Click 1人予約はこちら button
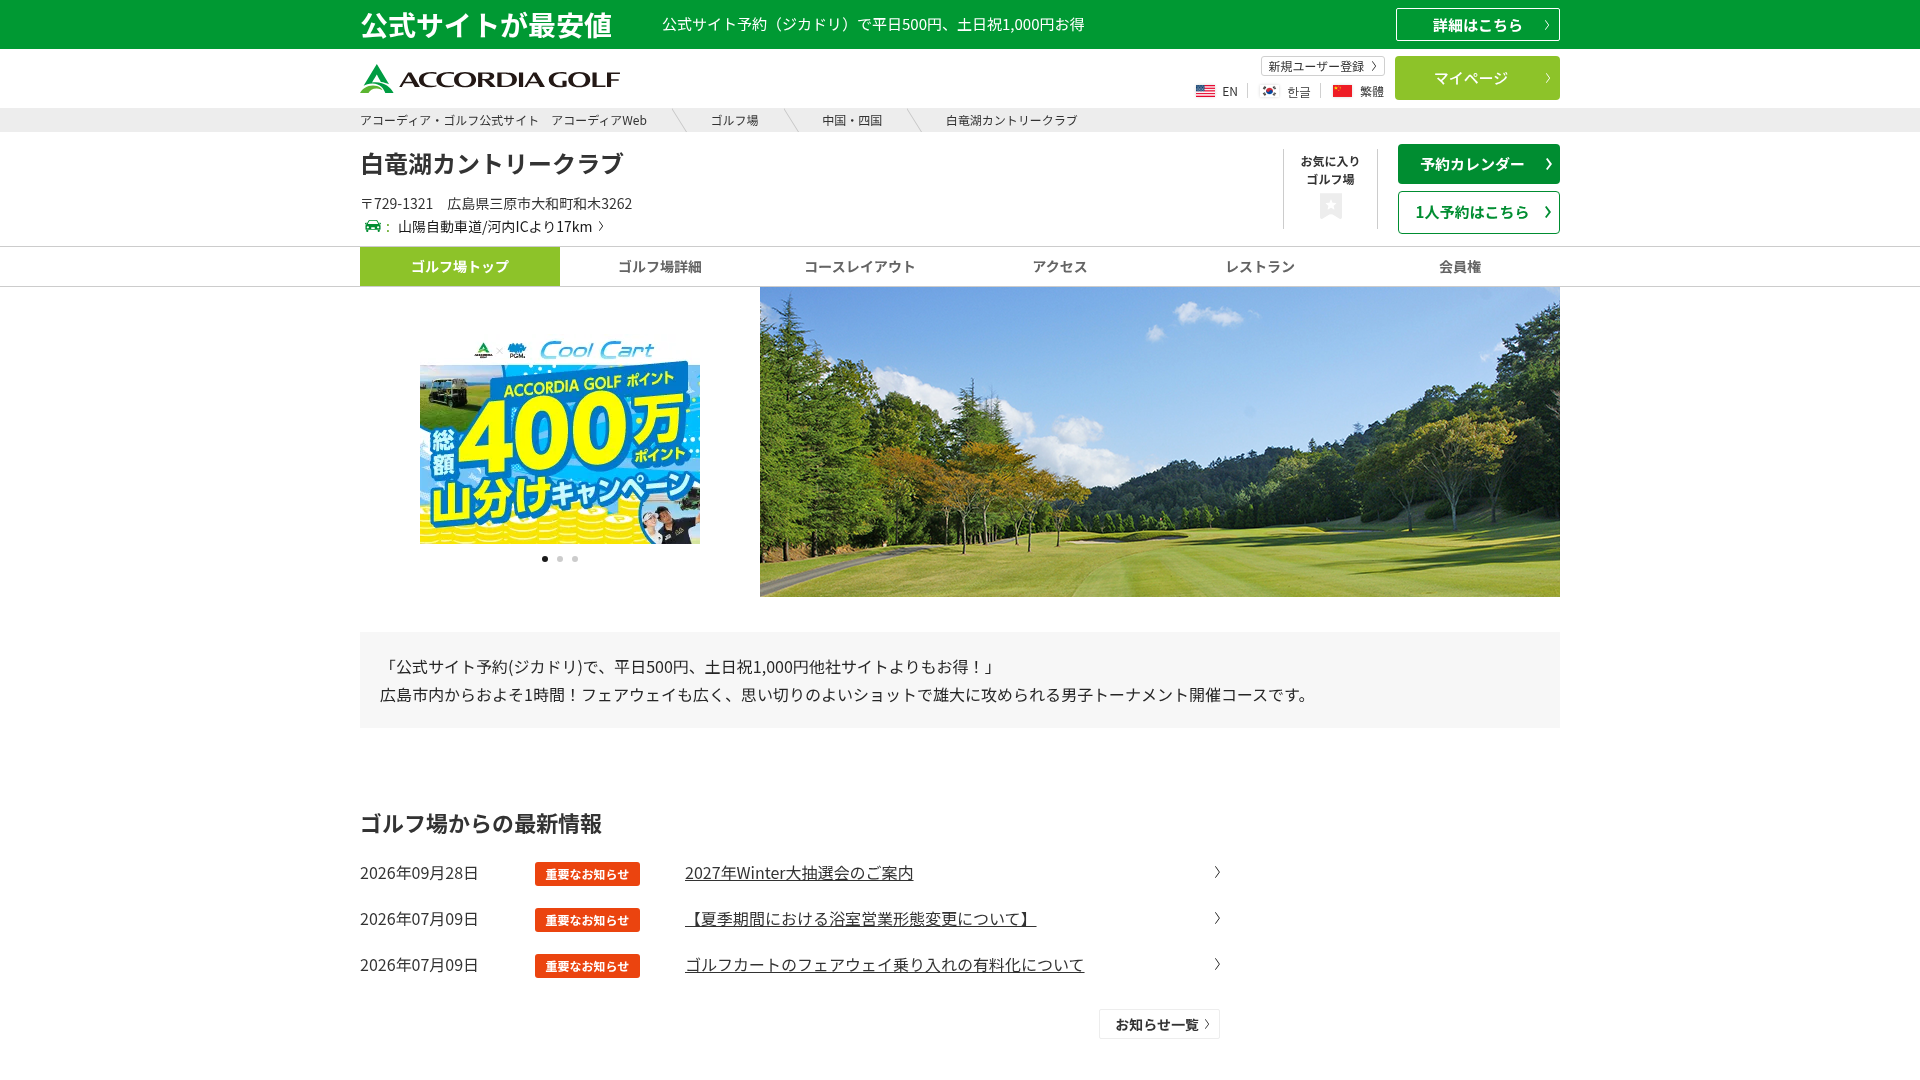The image size is (1920, 1080). tap(1478, 212)
